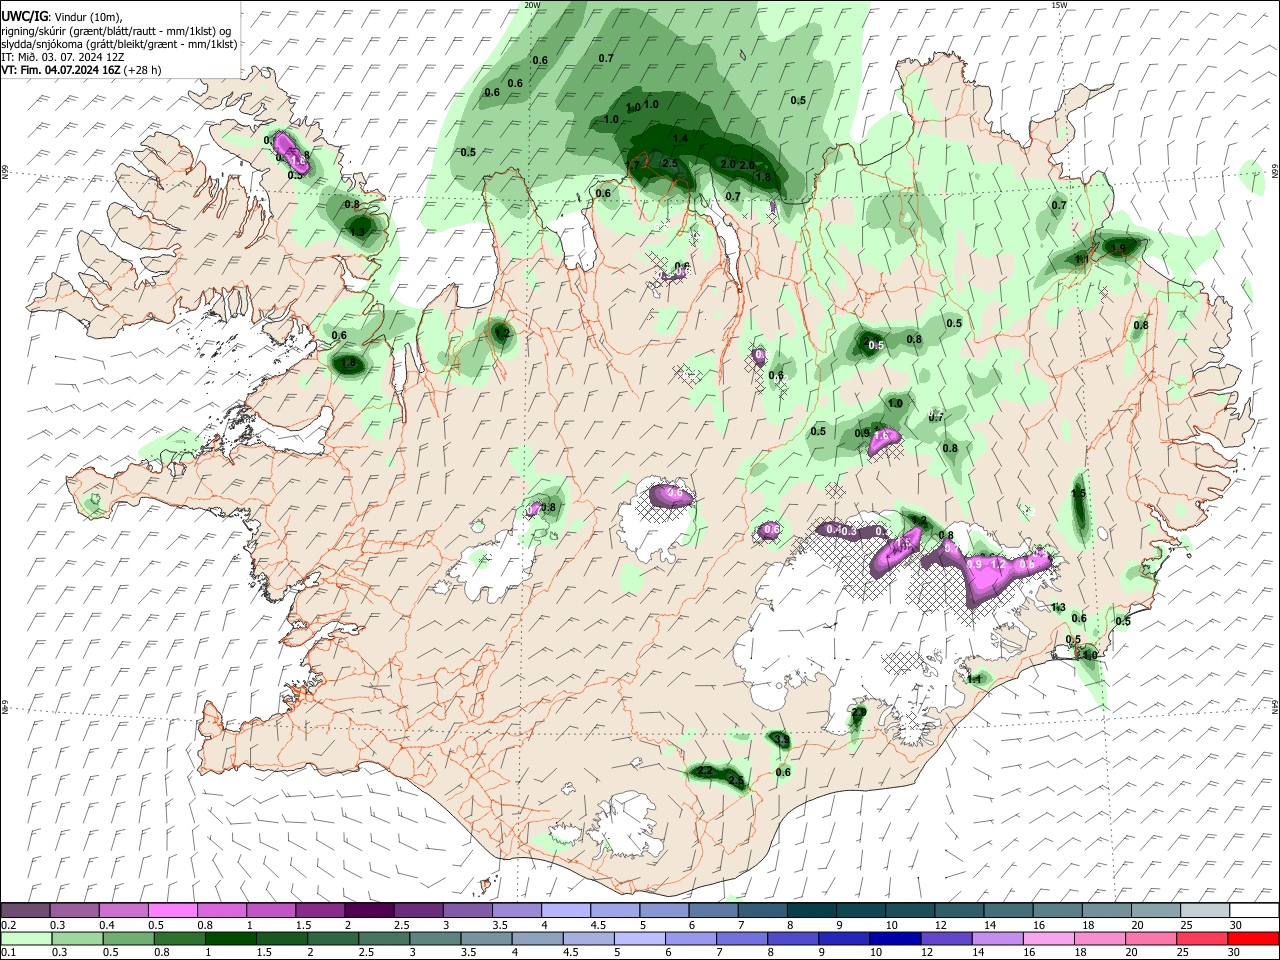Pick snow legend swatch between 4 and 4.5

click(566, 910)
